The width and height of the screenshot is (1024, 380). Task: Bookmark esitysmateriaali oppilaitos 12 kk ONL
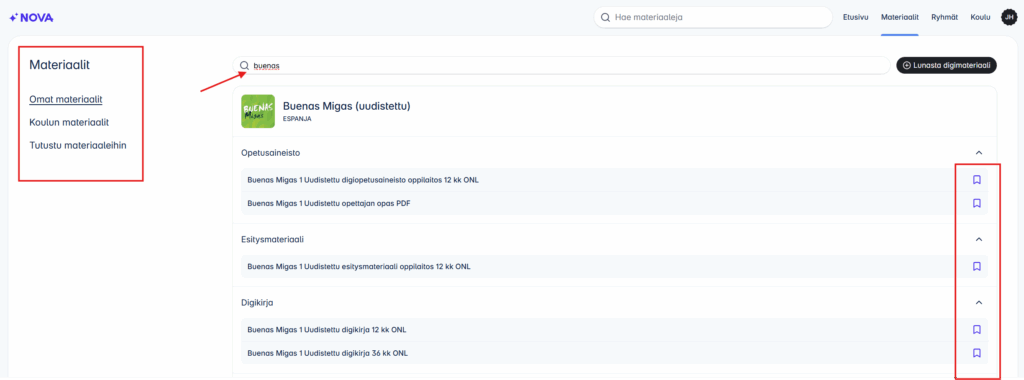pyautogui.click(x=977, y=266)
